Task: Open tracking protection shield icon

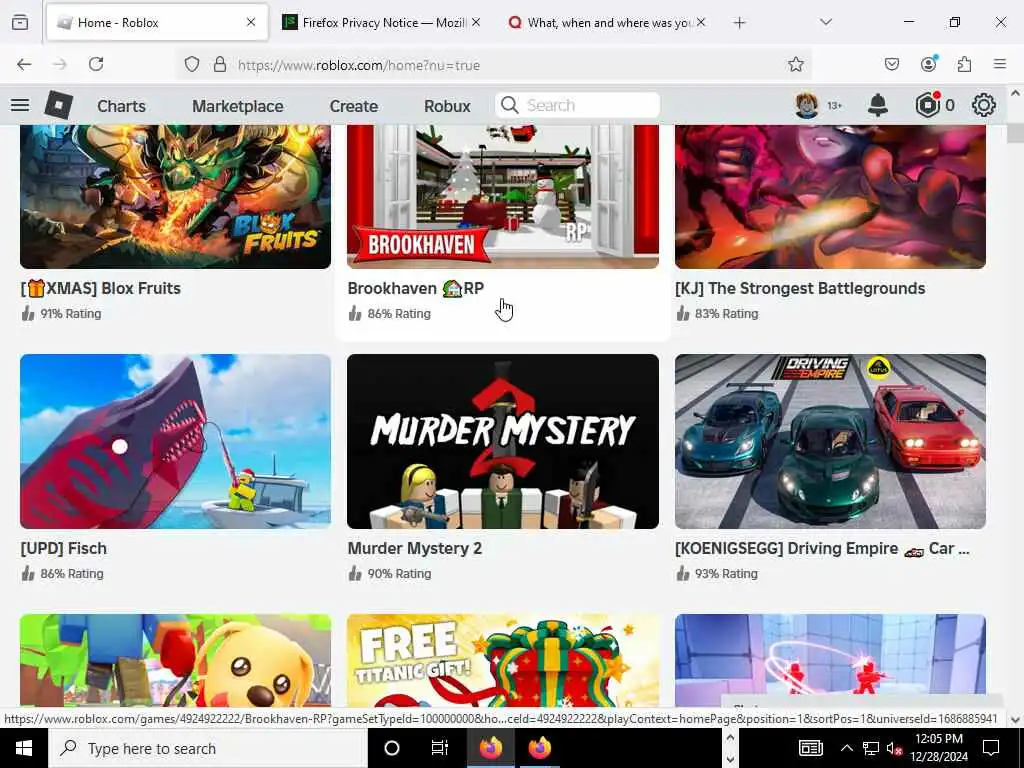Action: pos(191,64)
